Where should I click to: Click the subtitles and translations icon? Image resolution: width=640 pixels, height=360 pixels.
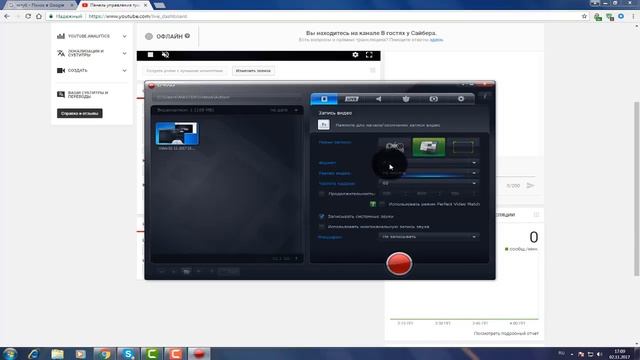pos(61,94)
